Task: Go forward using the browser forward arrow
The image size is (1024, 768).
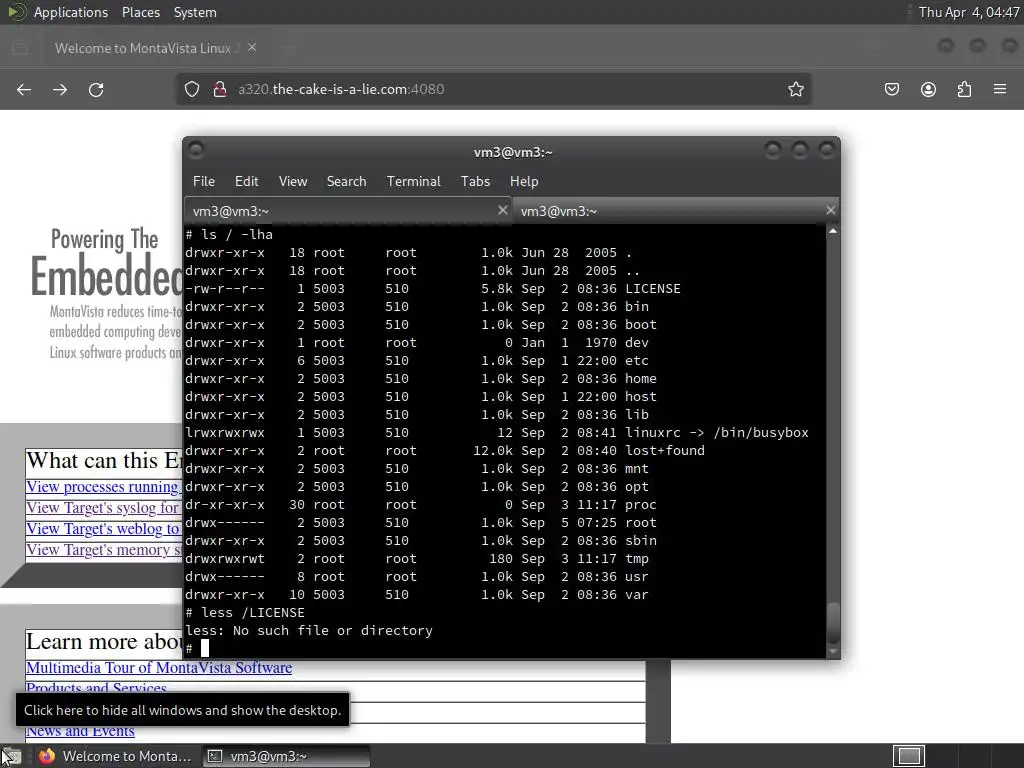Action: (x=60, y=89)
